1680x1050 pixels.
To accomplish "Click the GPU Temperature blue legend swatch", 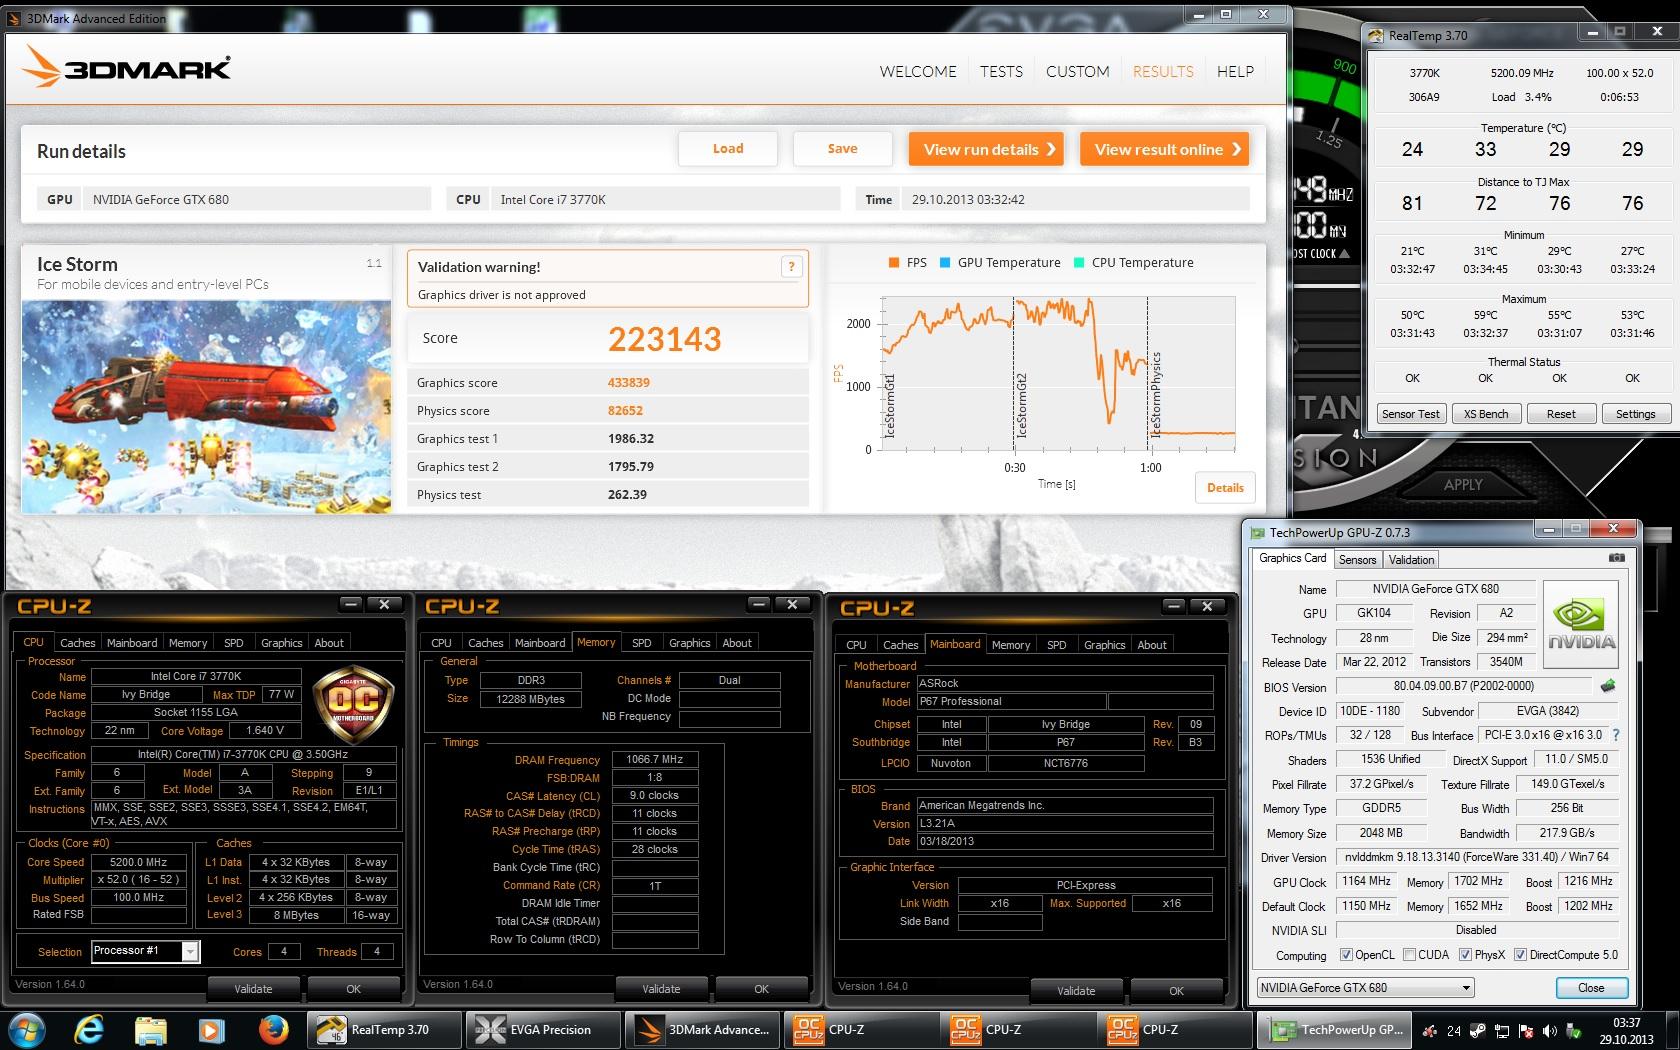I will [x=945, y=263].
